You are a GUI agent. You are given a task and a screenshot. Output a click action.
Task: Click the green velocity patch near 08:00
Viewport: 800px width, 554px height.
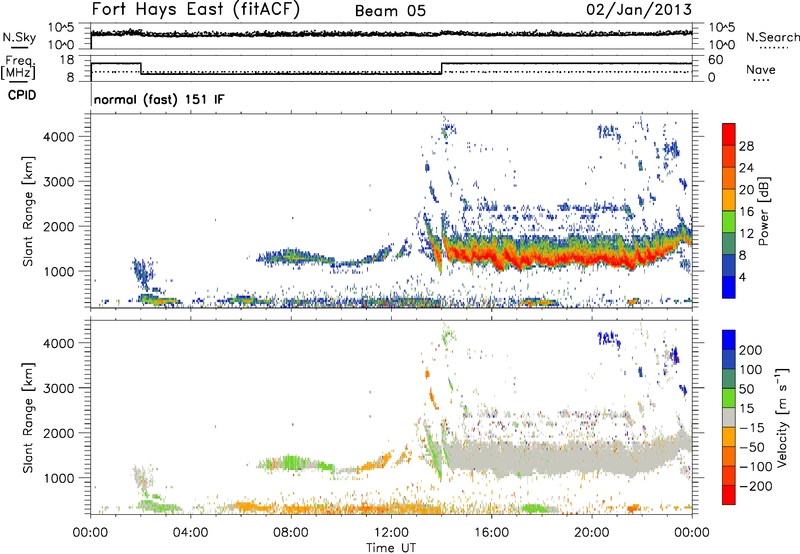point(292,462)
